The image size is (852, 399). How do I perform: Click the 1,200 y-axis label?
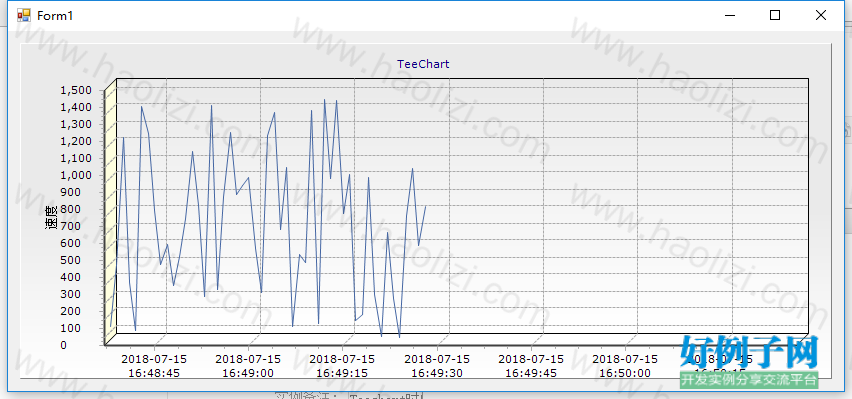76,141
